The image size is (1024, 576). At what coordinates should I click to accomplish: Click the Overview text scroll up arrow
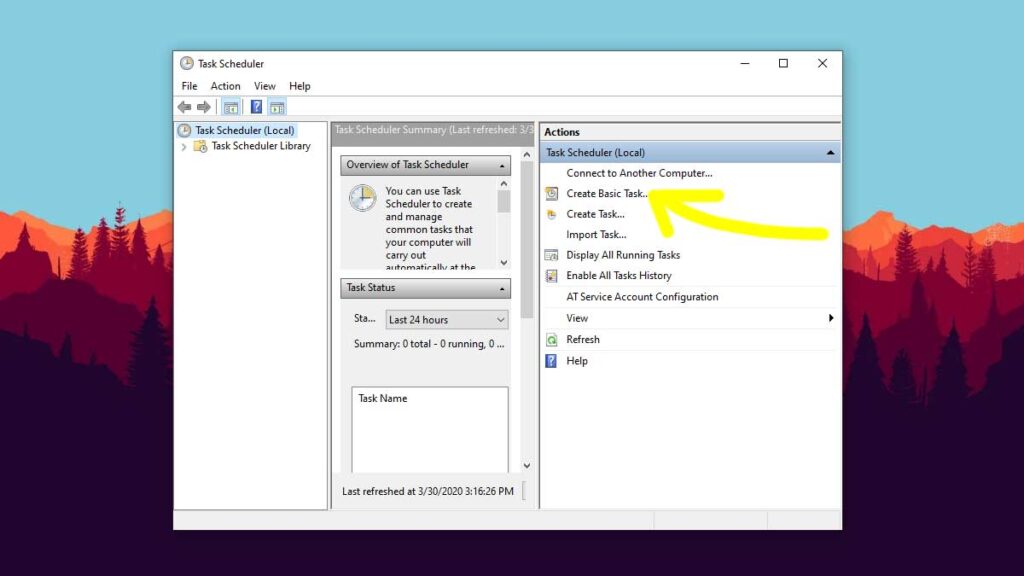pos(504,184)
